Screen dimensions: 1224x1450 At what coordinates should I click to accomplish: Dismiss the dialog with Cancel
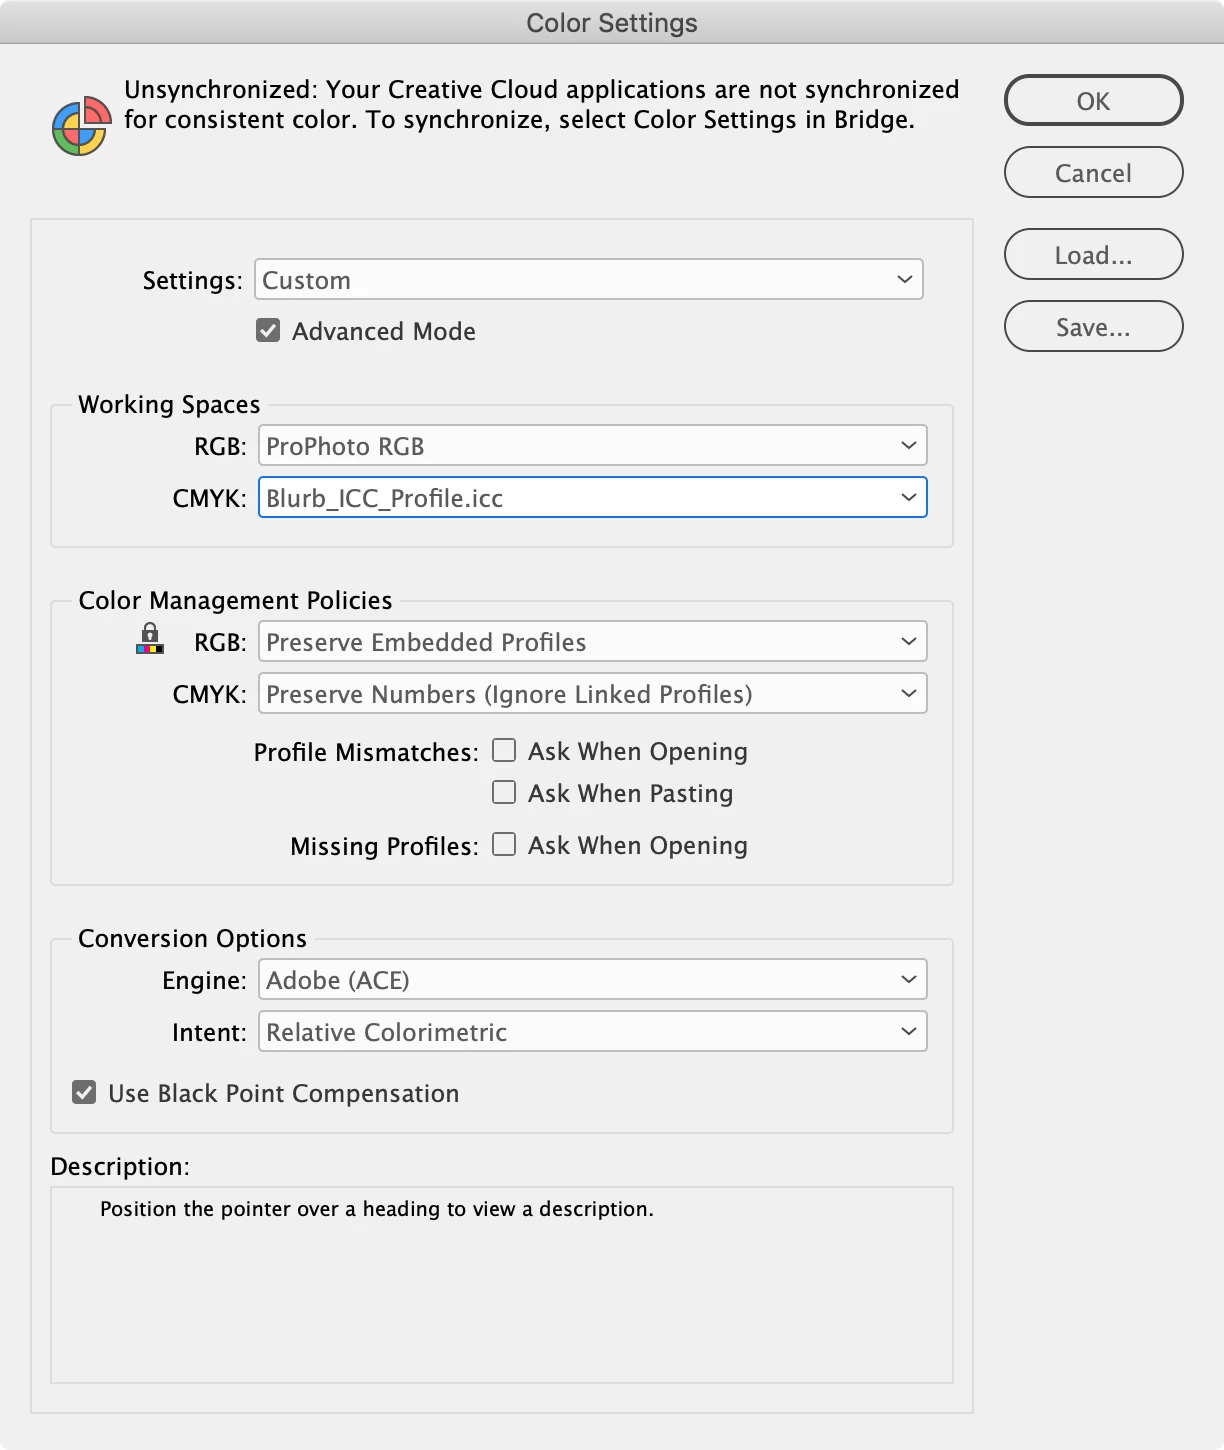click(1093, 173)
